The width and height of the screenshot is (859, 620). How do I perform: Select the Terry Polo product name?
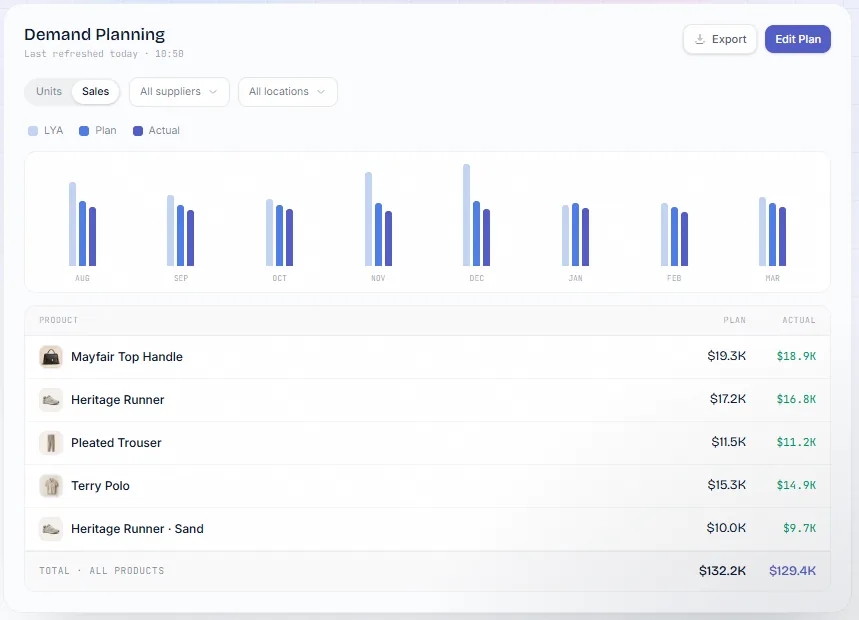tap(100, 486)
